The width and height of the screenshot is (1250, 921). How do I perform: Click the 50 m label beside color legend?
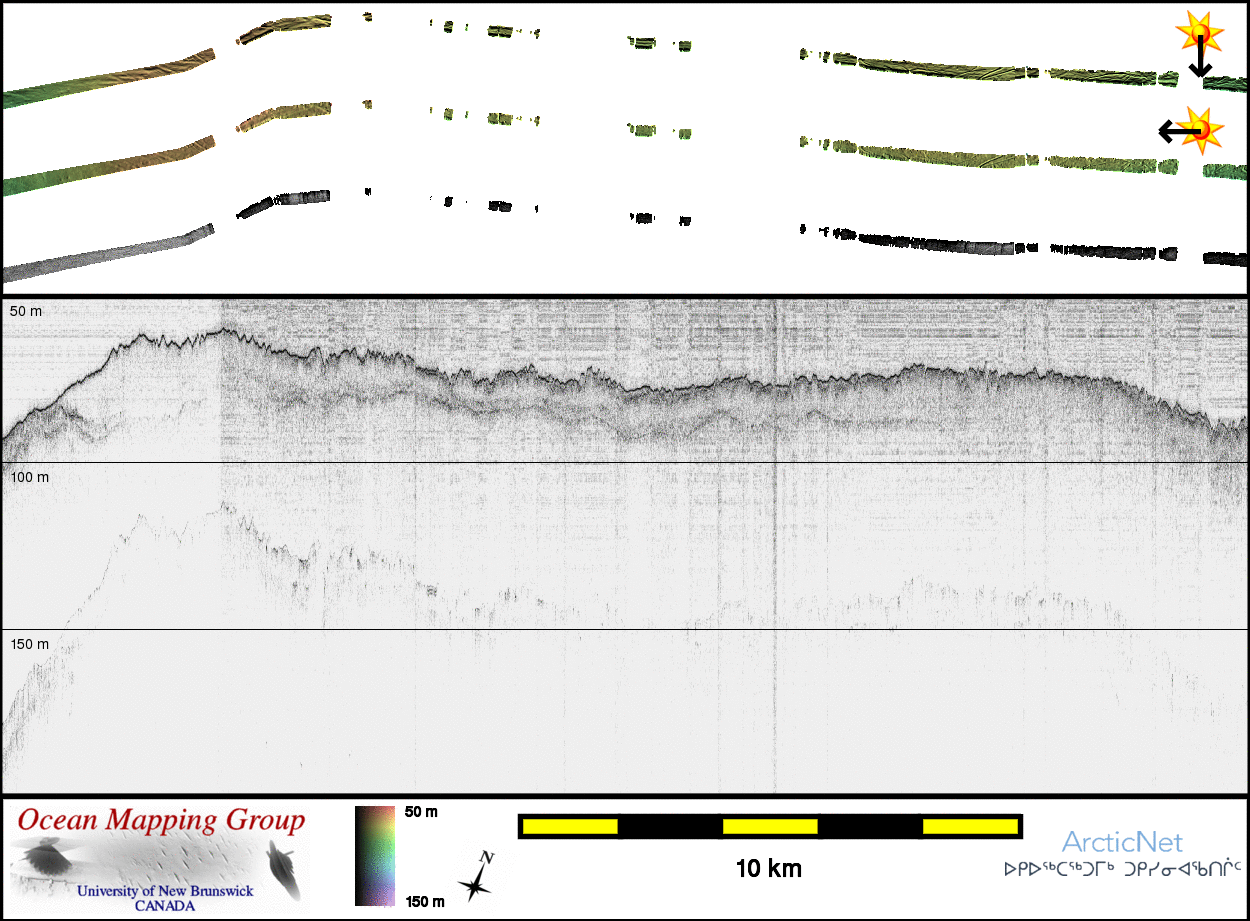point(420,811)
